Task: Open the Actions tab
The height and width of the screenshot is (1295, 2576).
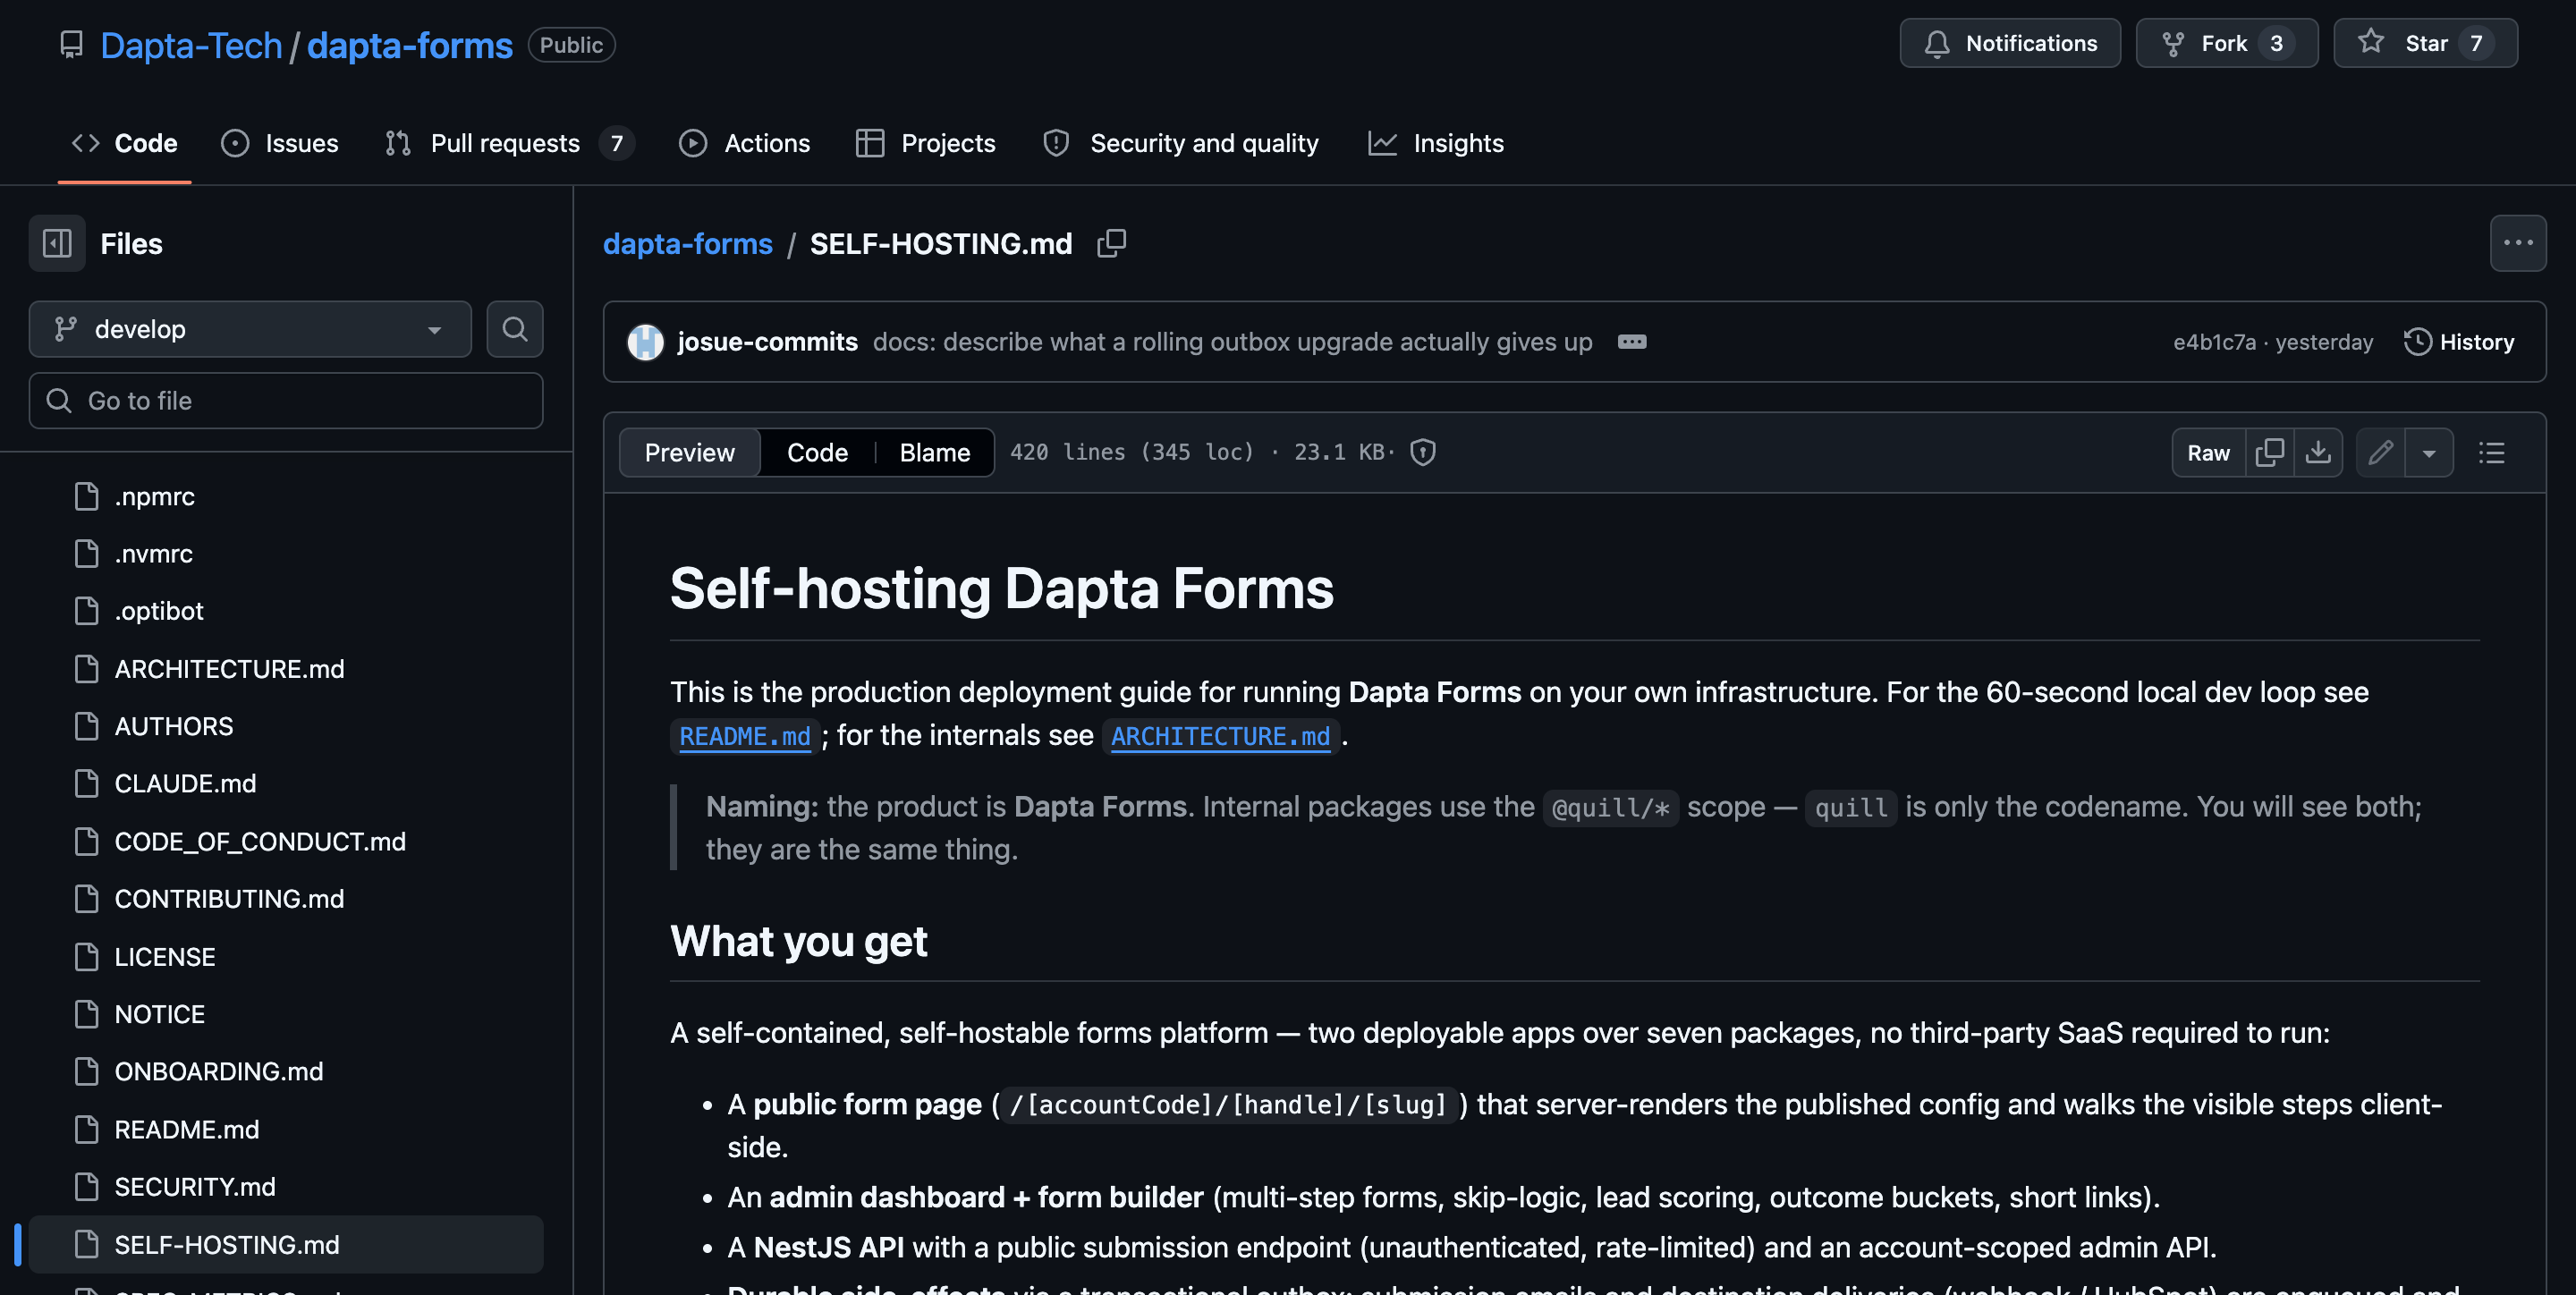Action: pyautogui.click(x=745, y=143)
